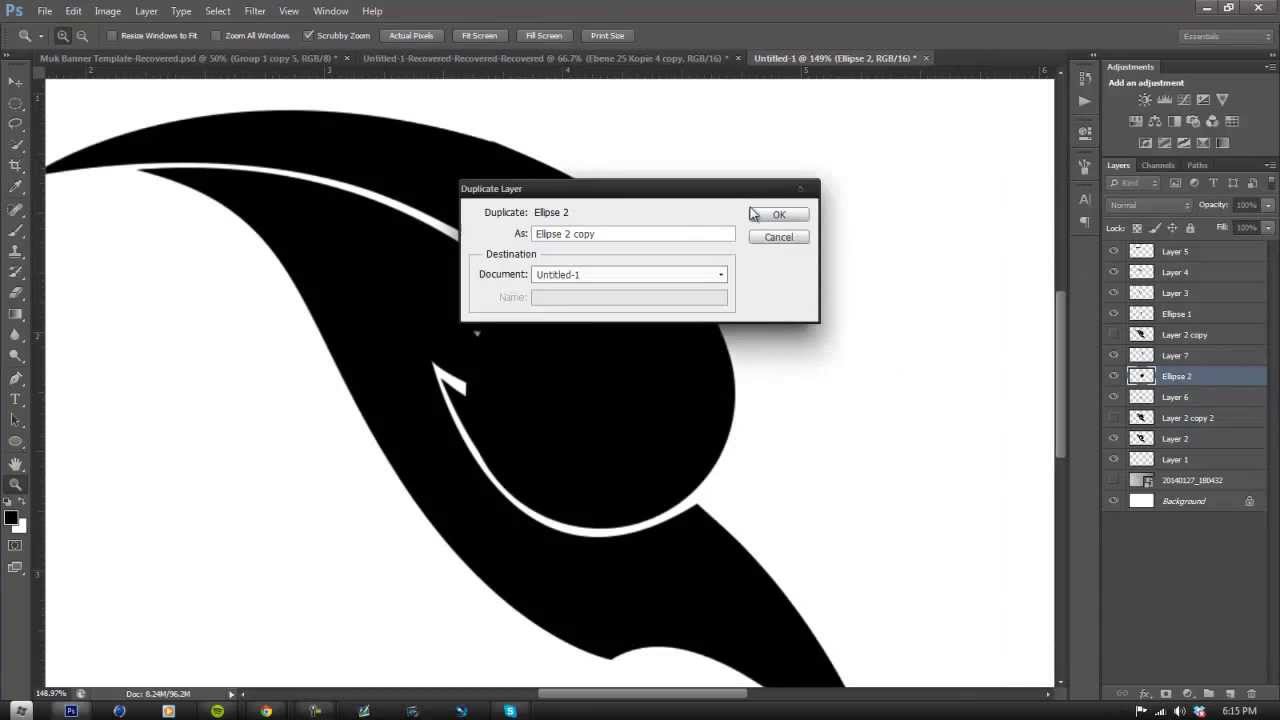Uncheck the Scrubby Zoom option
Viewport: 1280px width, 720px height.
(x=308, y=36)
